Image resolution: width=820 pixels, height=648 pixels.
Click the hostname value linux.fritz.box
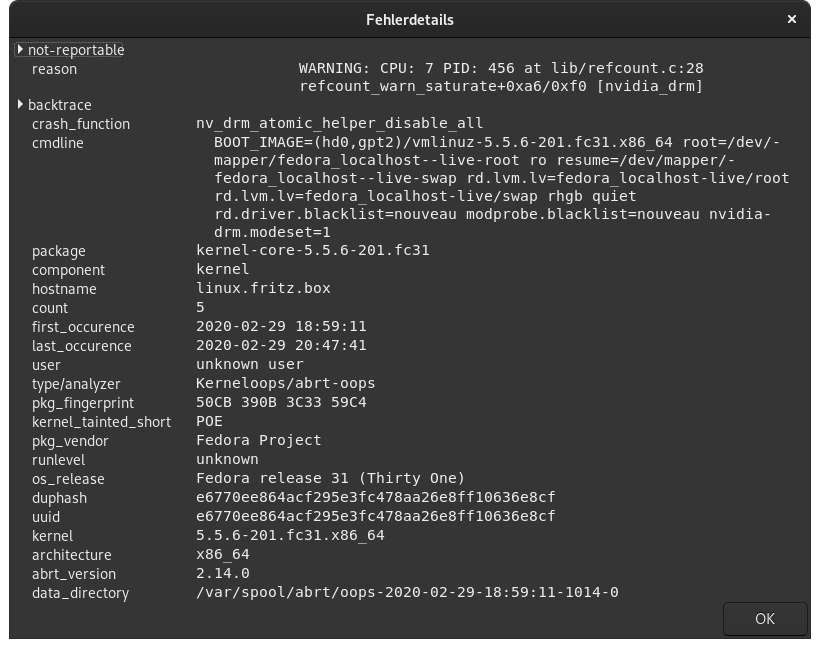tap(263, 288)
